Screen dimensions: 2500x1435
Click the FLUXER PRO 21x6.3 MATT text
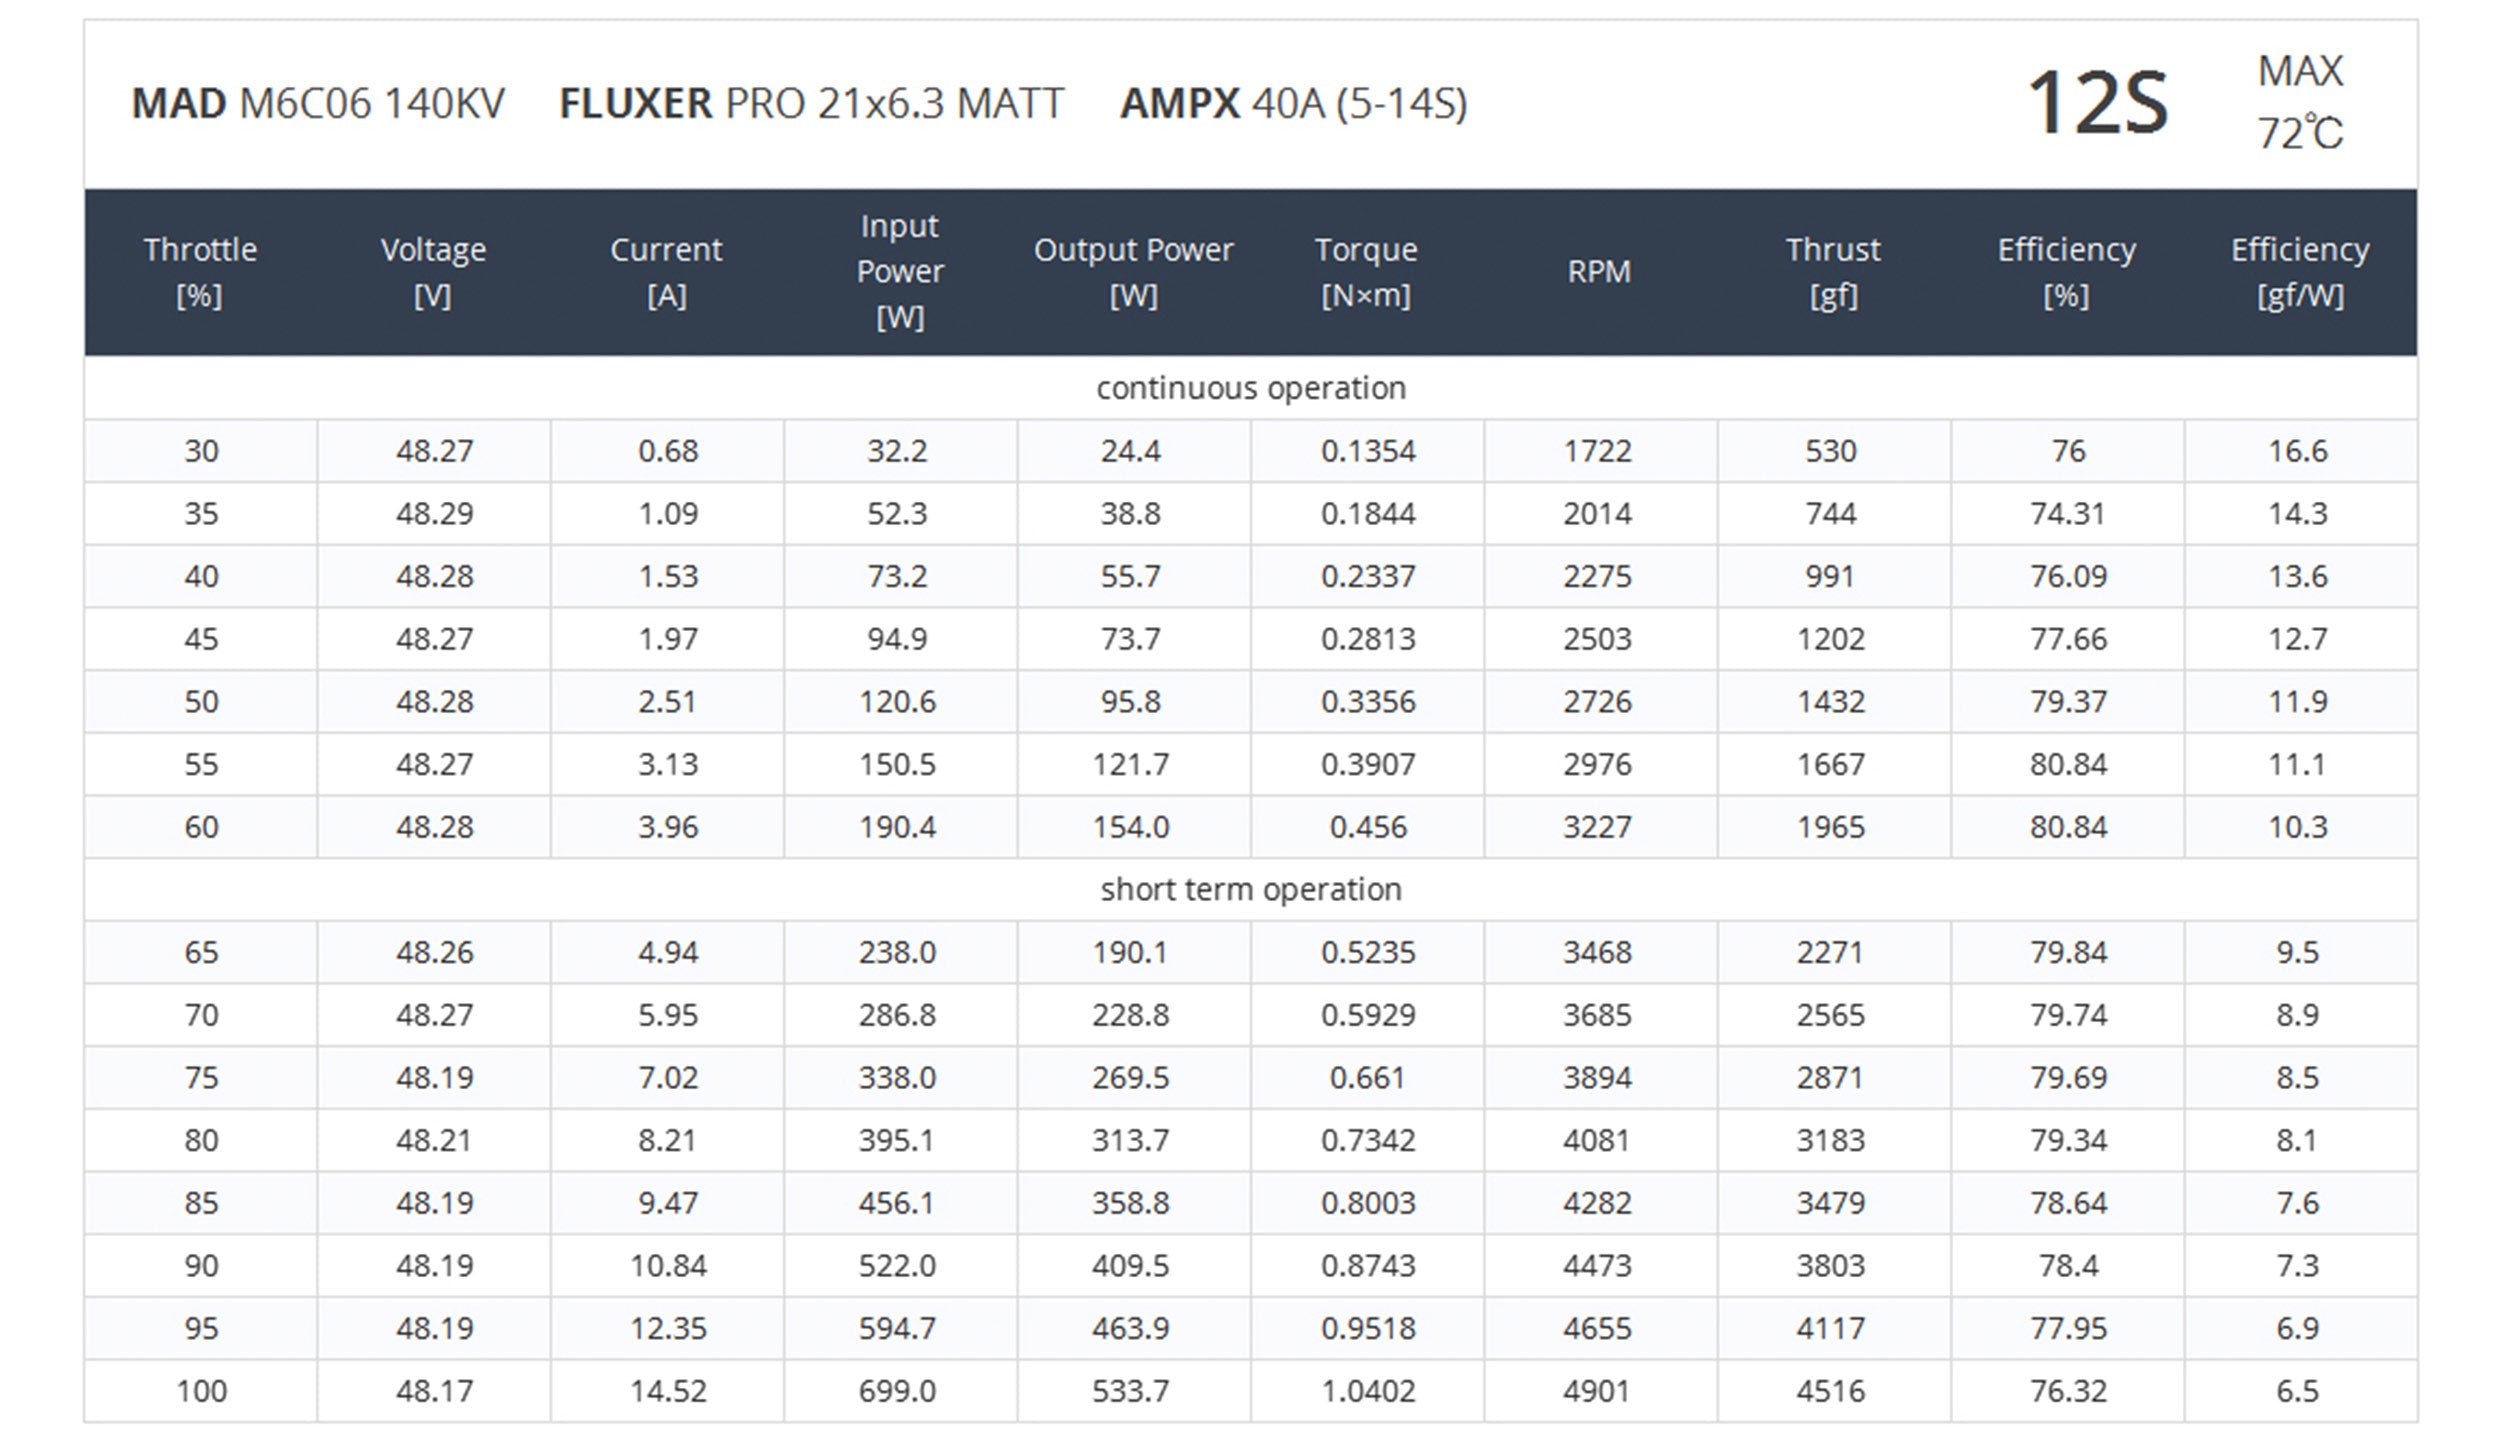[811, 104]
